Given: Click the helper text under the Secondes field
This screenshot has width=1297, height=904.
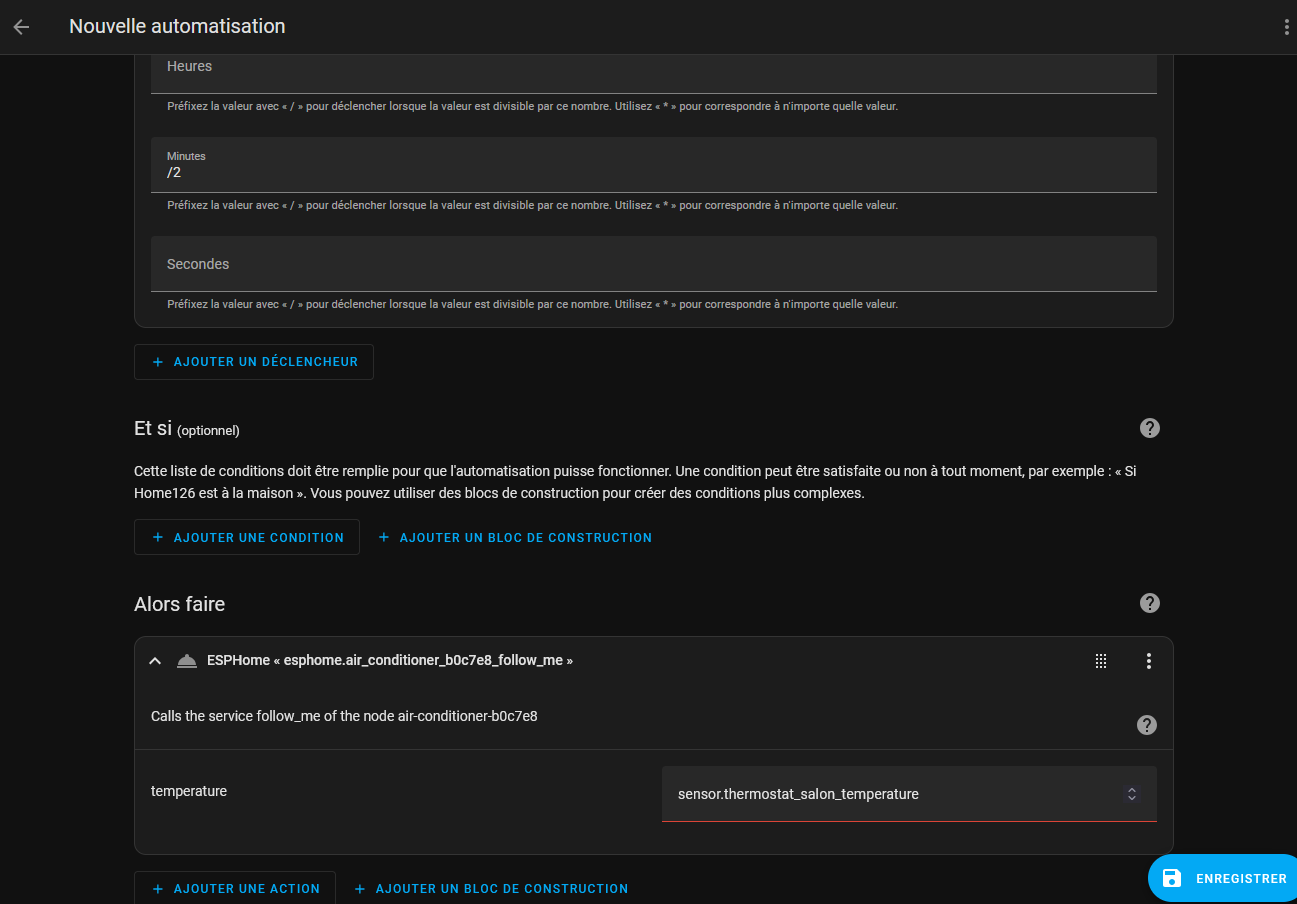Looking at the screenshot, I should [x=532, y=304].
